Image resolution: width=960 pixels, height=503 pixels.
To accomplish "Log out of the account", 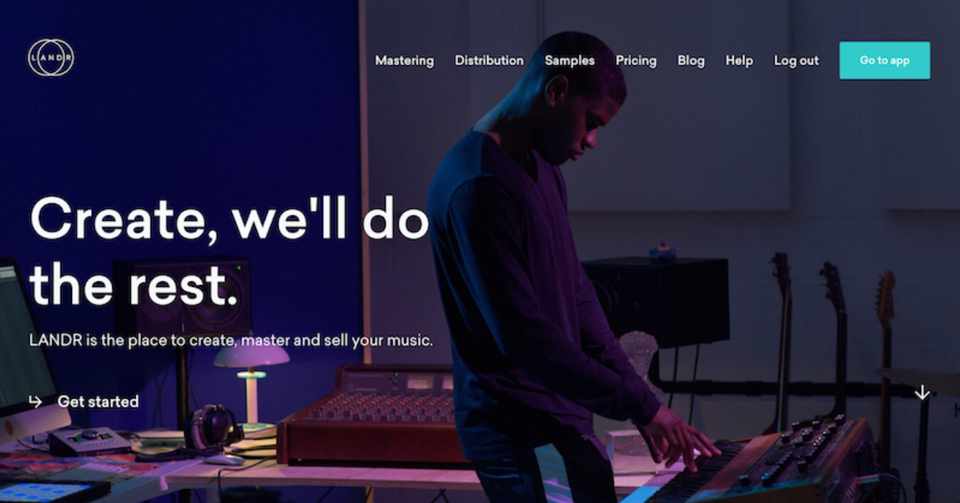I will click(797, 61).
